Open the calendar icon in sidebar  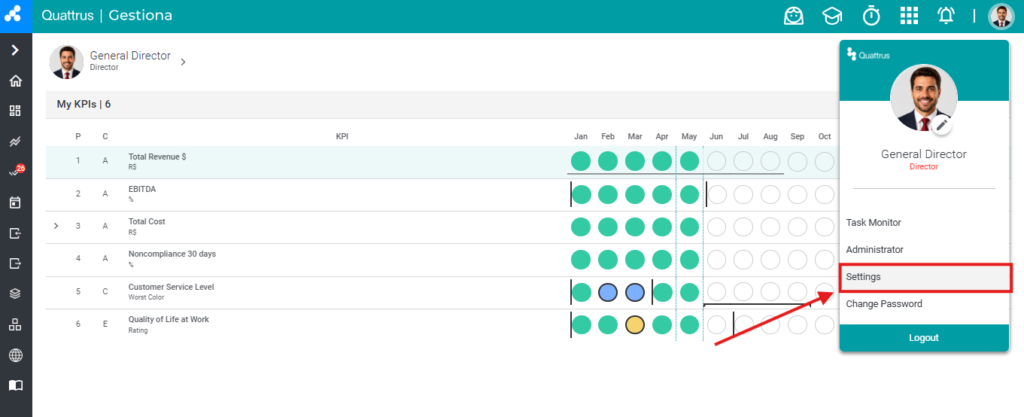[x=16, y=202]
